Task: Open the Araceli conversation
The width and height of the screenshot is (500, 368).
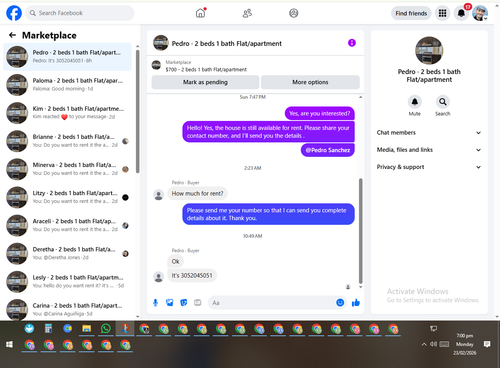Action: tap(68, 225)
